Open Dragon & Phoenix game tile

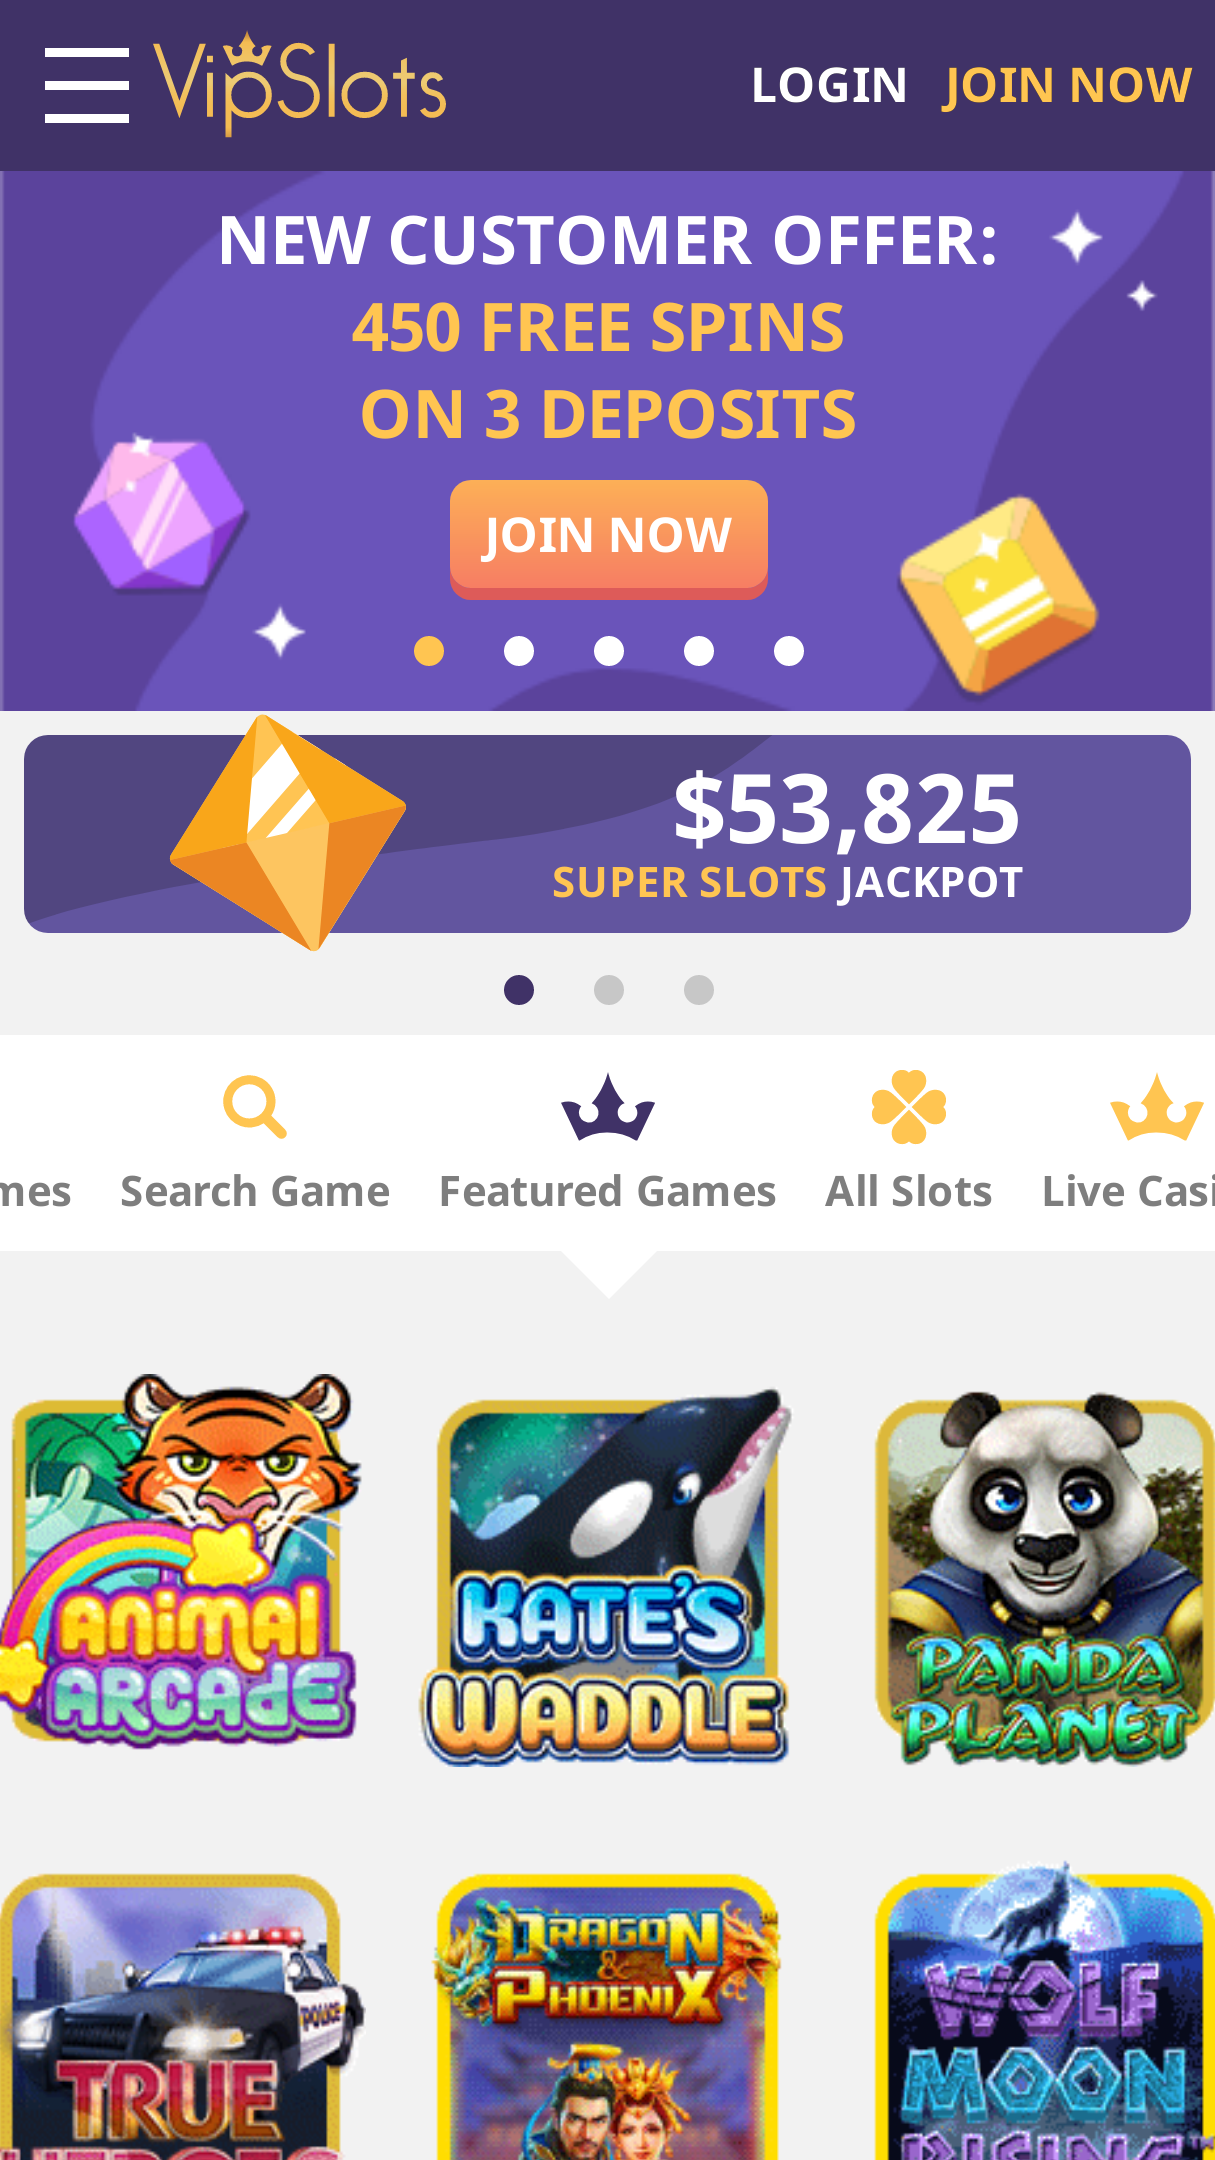click(x=607, y=2017)
